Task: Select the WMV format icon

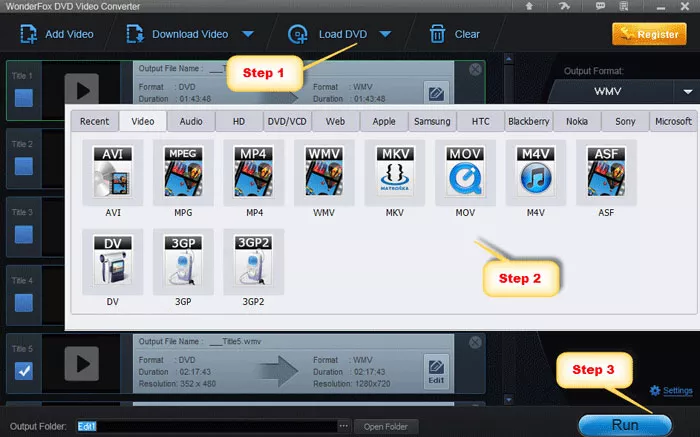Action: point(324,172)
